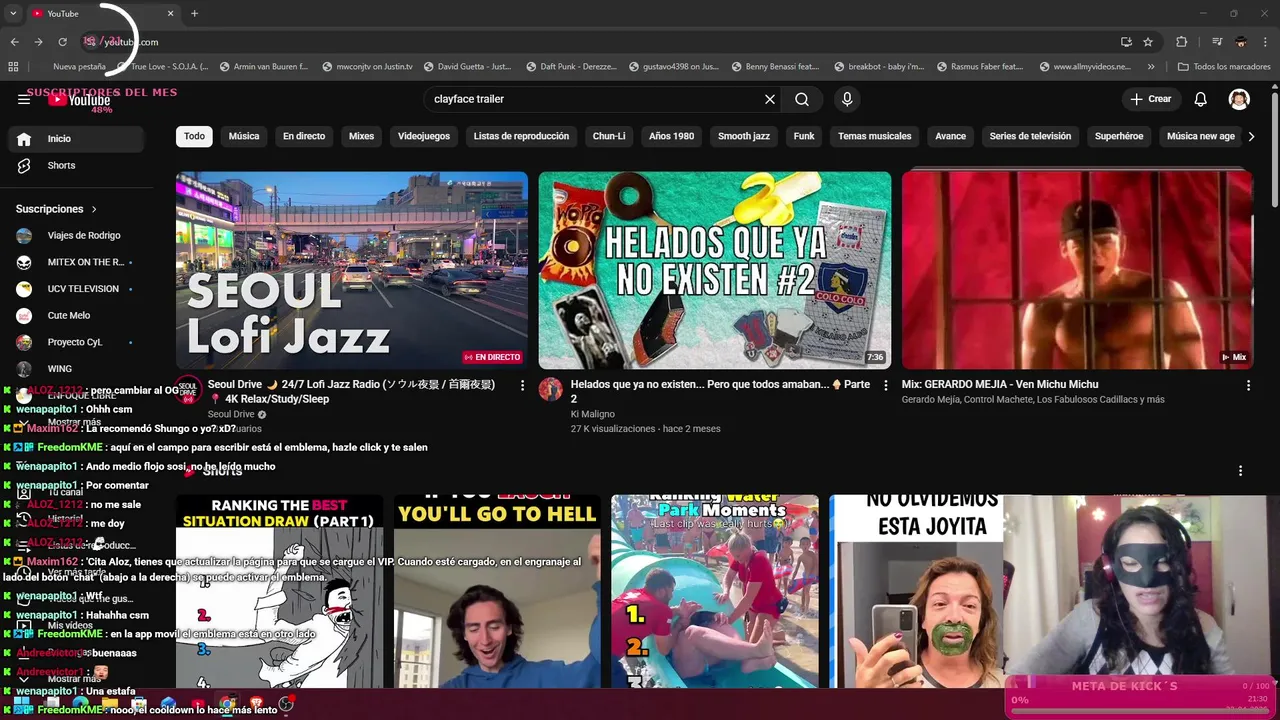Select the Series de televisión chip
This screenshot has height=720, width=1280.
tap(1030, 136)
